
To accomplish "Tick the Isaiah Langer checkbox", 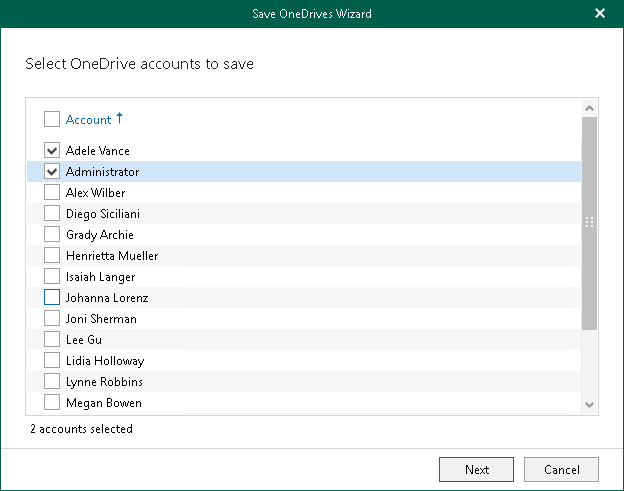I will point(52,277).
